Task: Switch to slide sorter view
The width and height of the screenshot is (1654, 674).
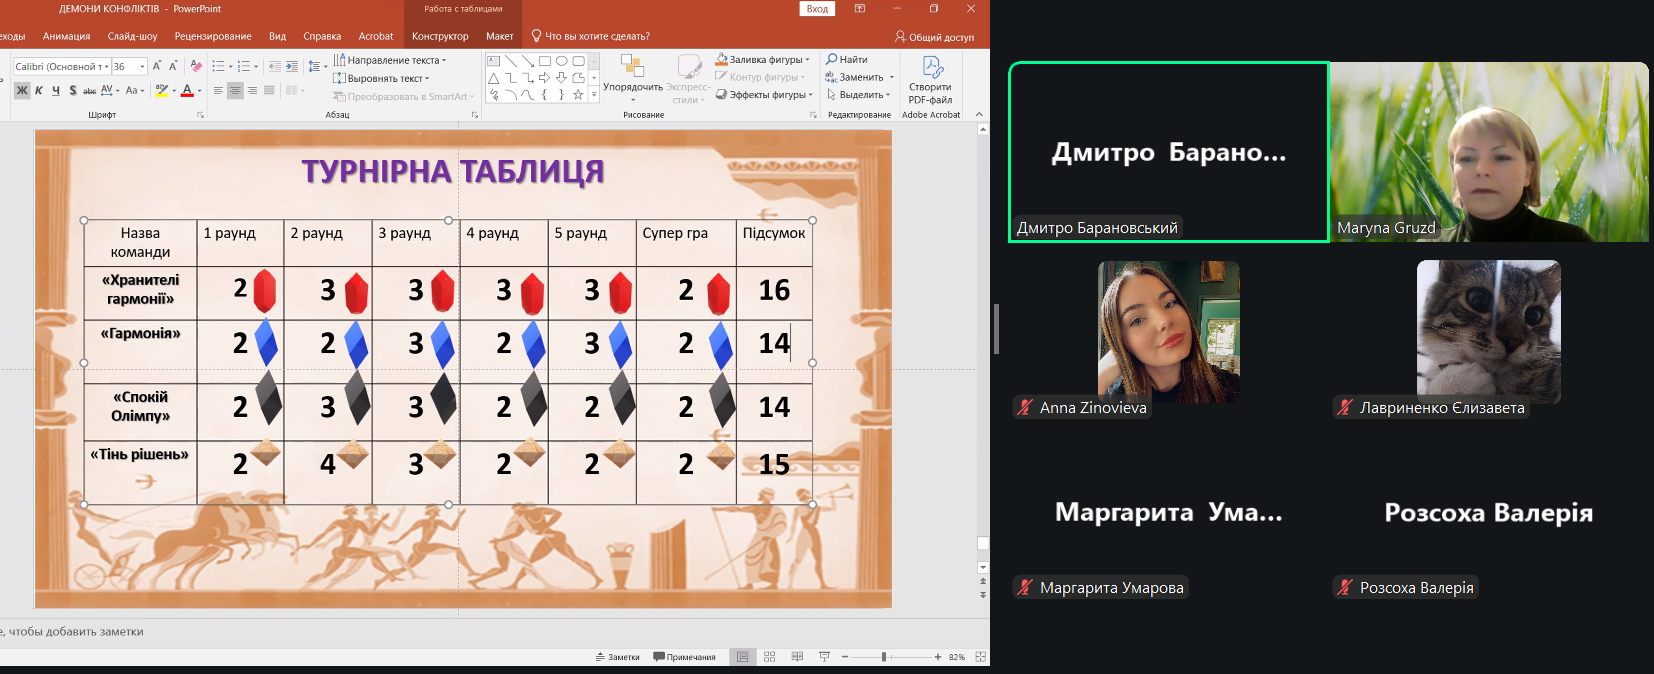Action: [769, 657]
